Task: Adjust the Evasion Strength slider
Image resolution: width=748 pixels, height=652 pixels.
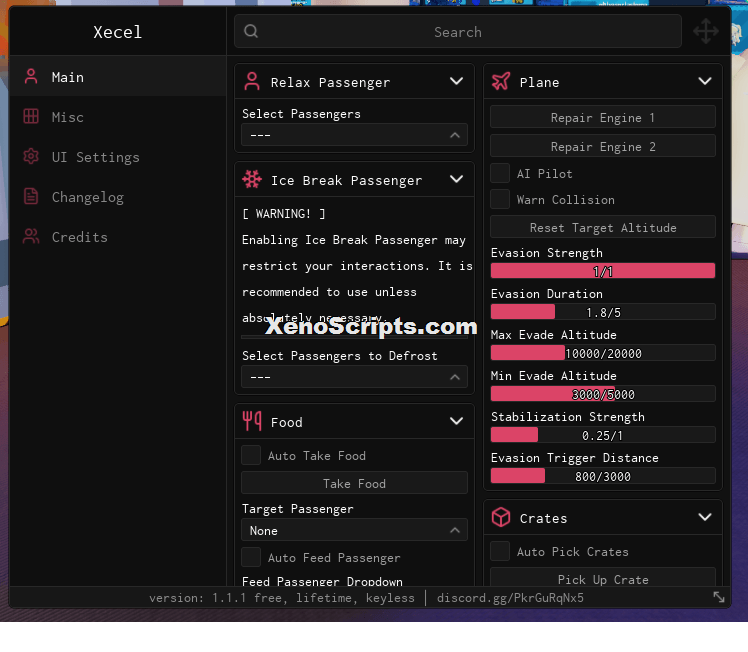Action: coord(603,271)
